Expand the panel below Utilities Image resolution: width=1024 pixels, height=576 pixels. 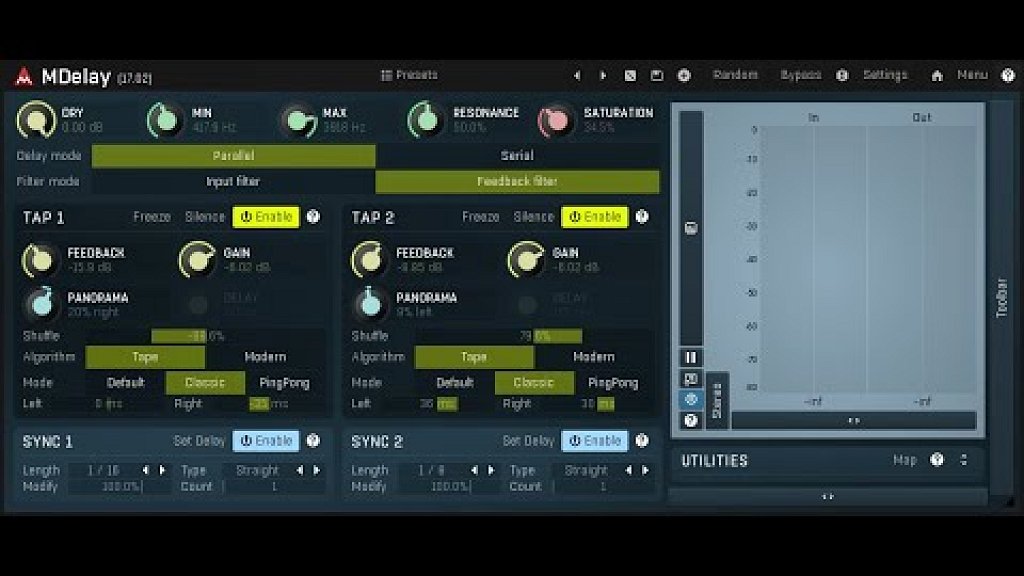point(827,496)
